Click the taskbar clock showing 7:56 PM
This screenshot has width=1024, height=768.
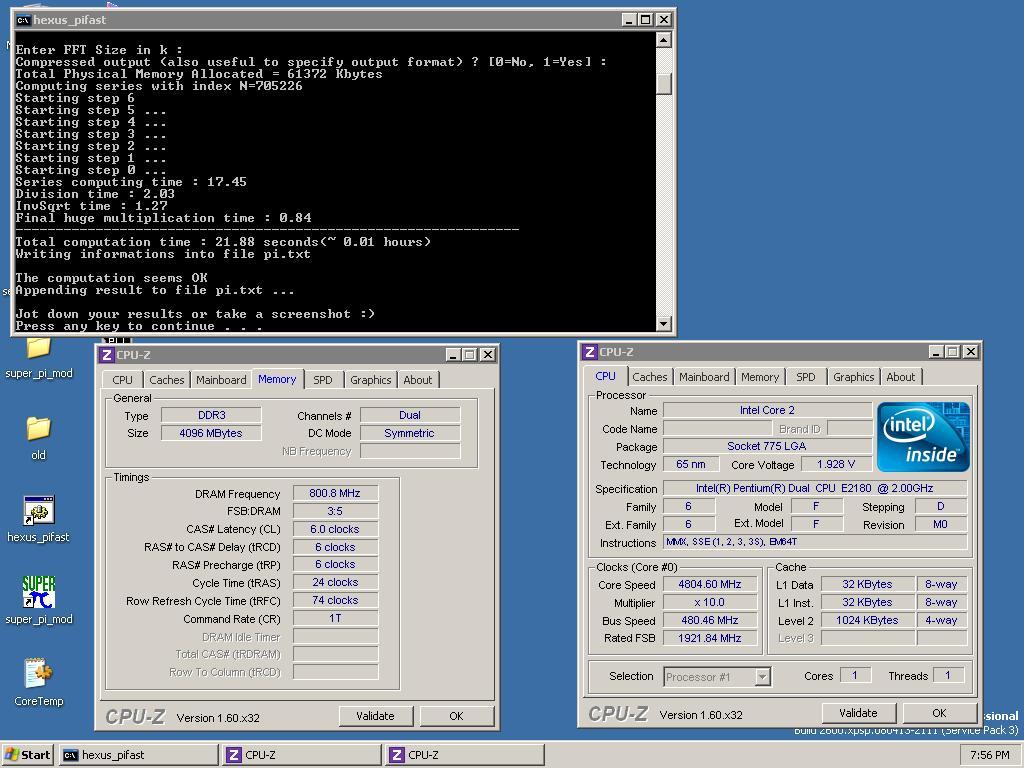coord(989,755)
